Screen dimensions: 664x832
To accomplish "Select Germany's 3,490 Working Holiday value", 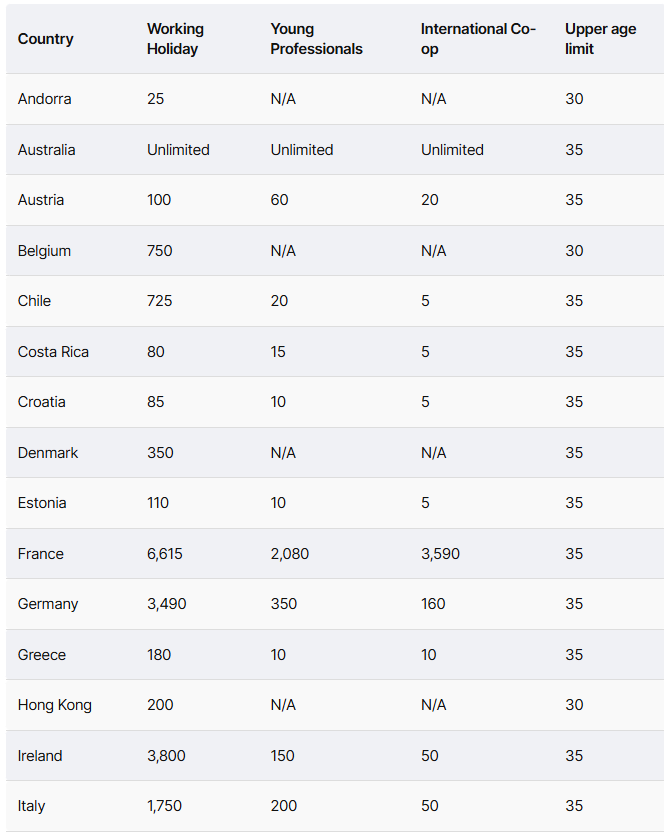I will (167, 604).
